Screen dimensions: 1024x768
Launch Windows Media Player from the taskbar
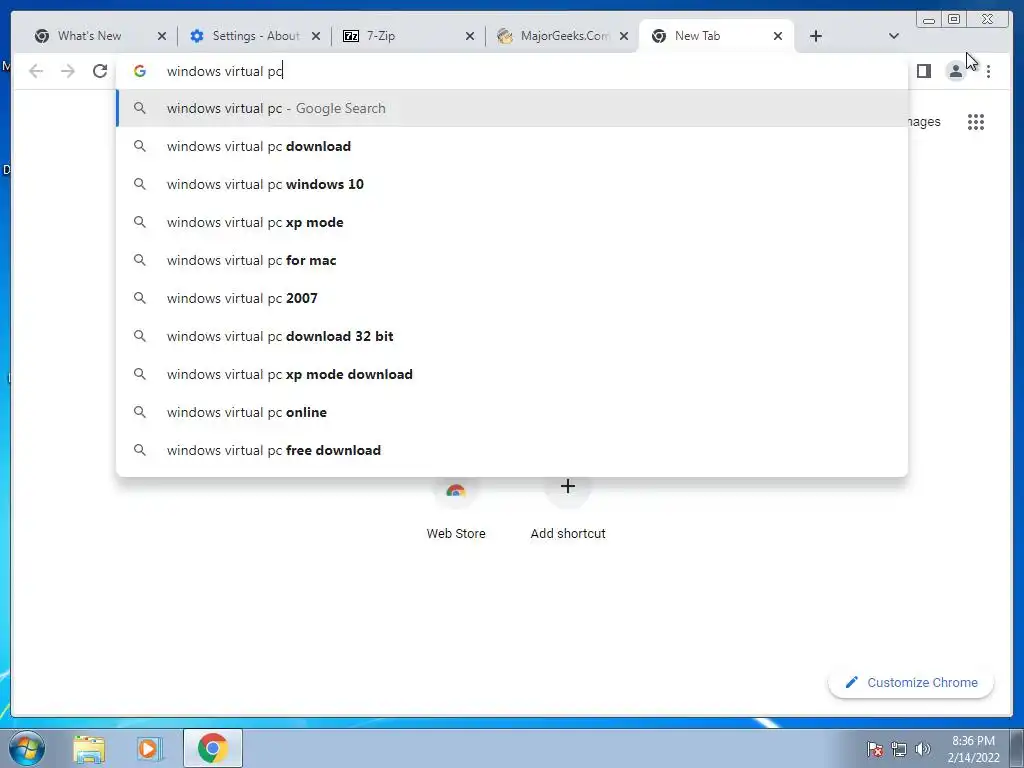[150, 748]
